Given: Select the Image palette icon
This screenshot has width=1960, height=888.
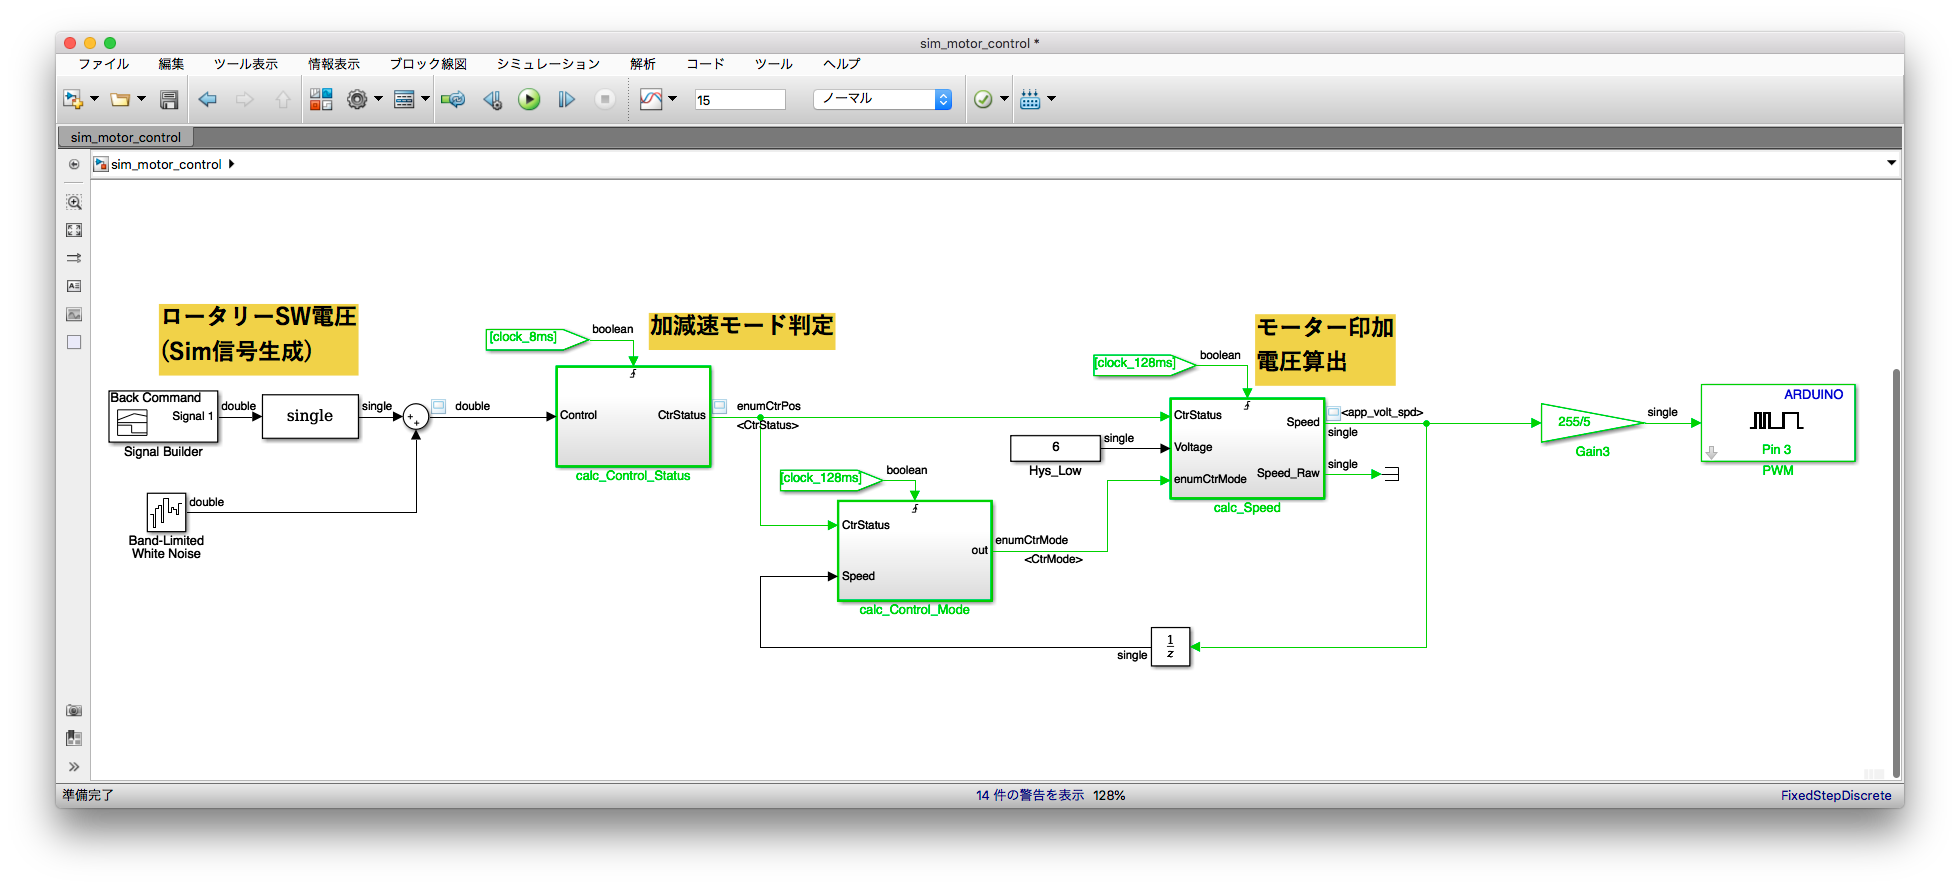Looking at the screenshot, I should point(74,314).
